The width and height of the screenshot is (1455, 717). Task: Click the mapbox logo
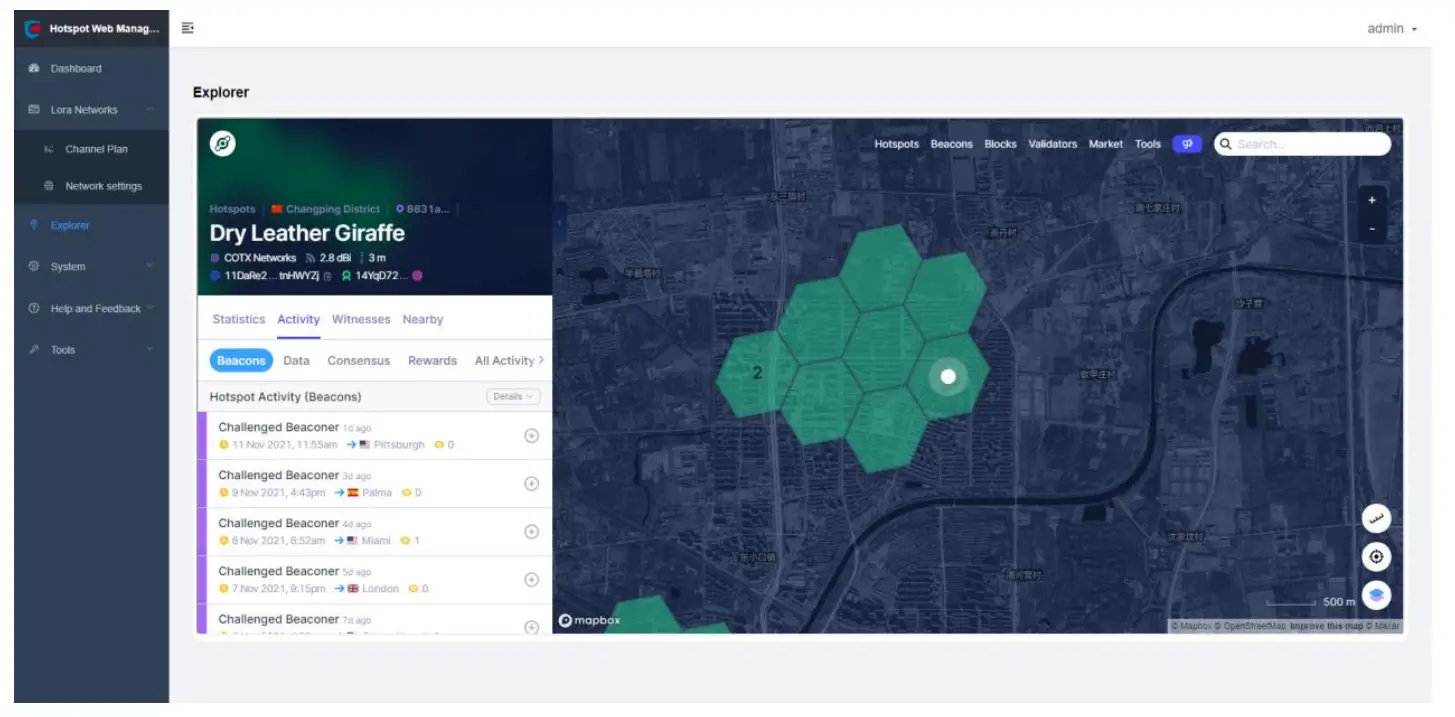(x=589, y=620)
